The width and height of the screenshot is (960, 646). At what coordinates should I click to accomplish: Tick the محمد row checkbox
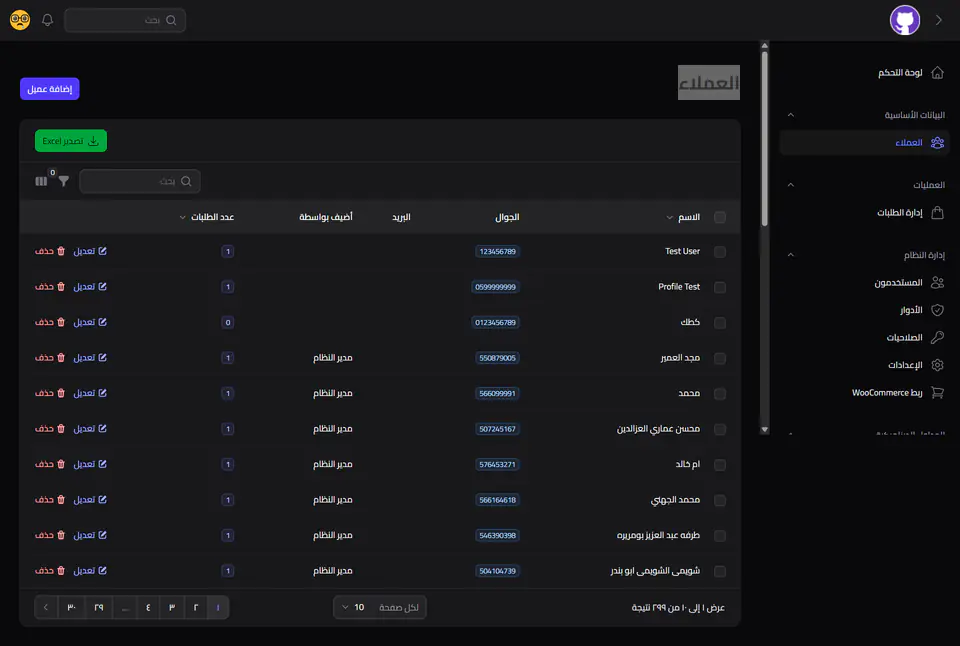click(720, 394)
